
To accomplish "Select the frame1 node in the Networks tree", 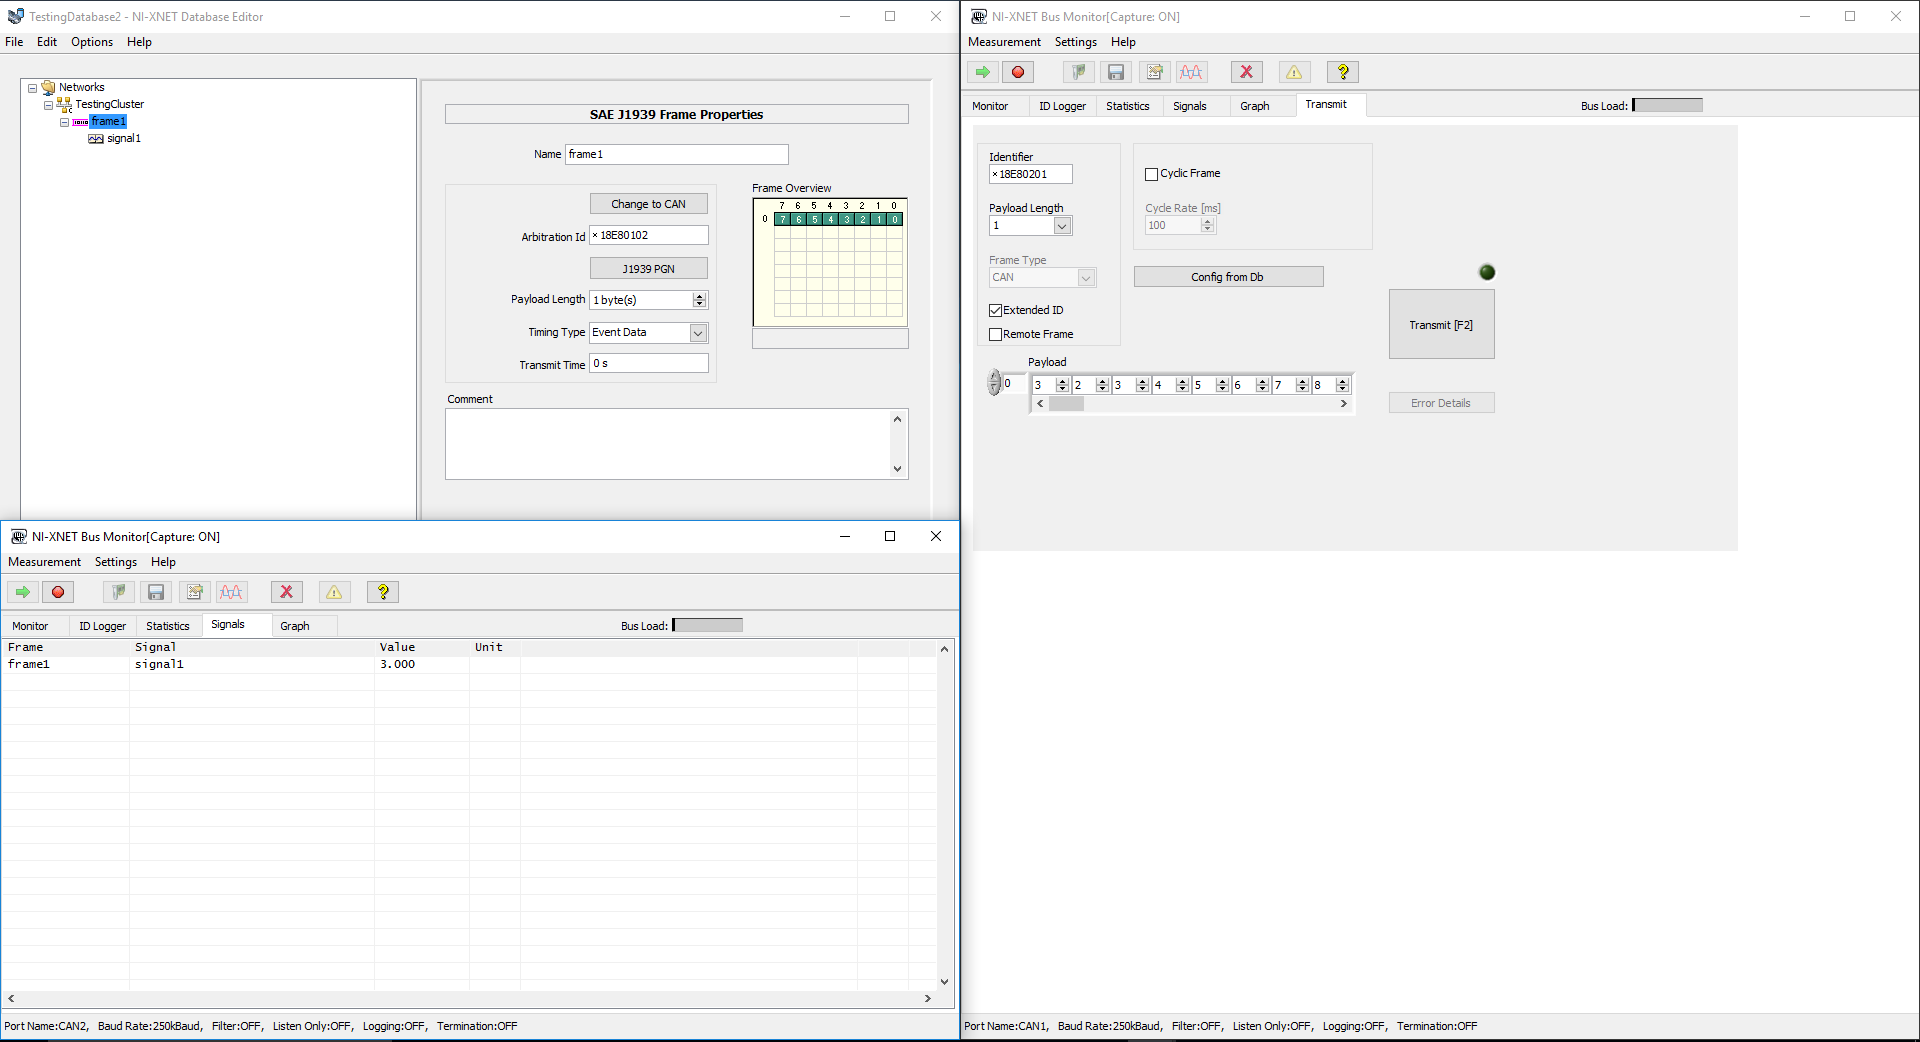I will 108,122.
